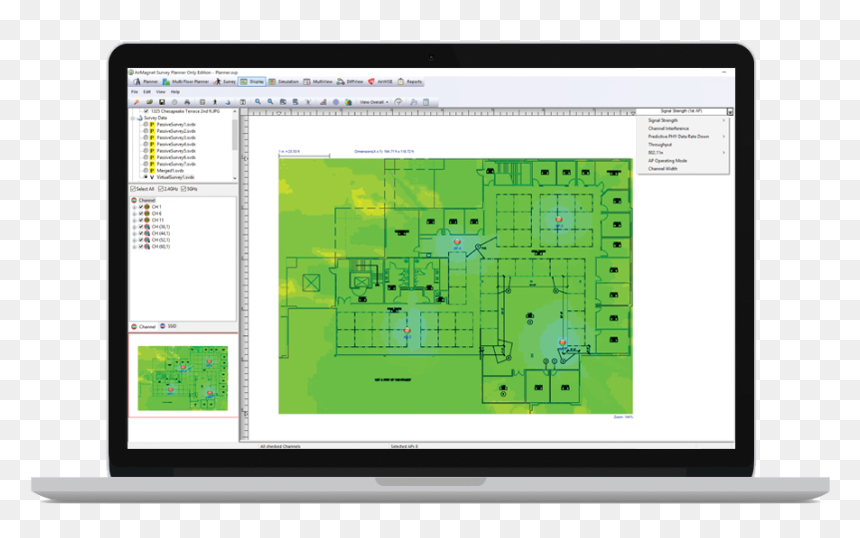This screenshot has height=538, width=860.
Task: Click the open folder toolbar icon
Action: point(149,102)
